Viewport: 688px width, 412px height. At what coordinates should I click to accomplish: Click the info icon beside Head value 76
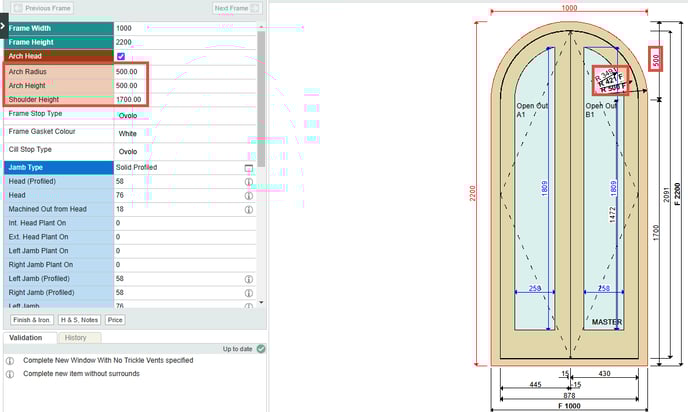pos(248,196)
